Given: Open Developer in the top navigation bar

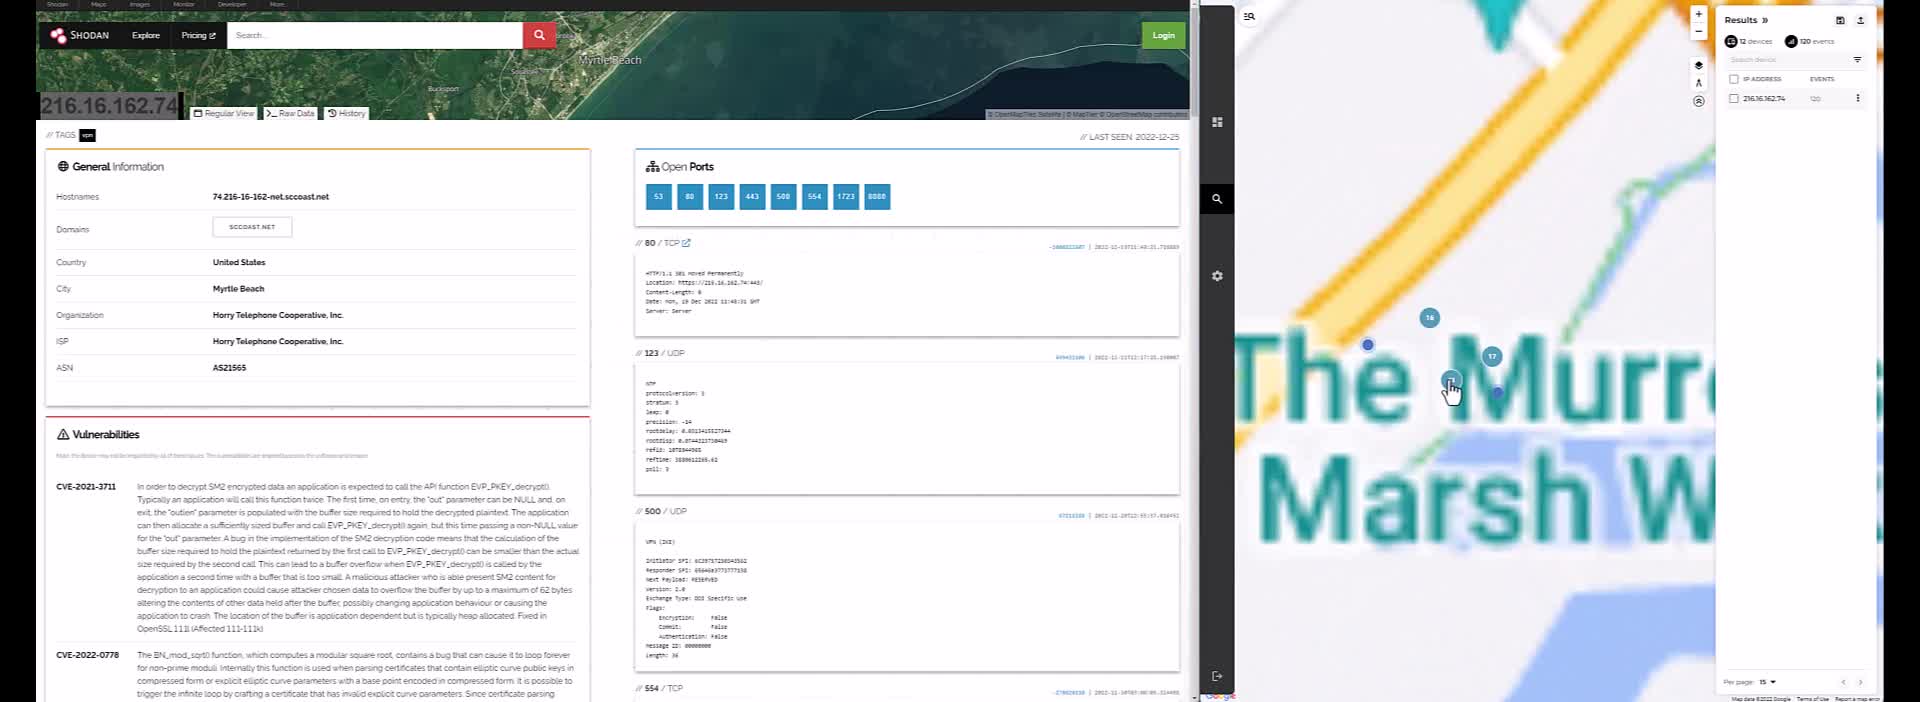Looking at the screenshot, I should [x=232, y=4].
